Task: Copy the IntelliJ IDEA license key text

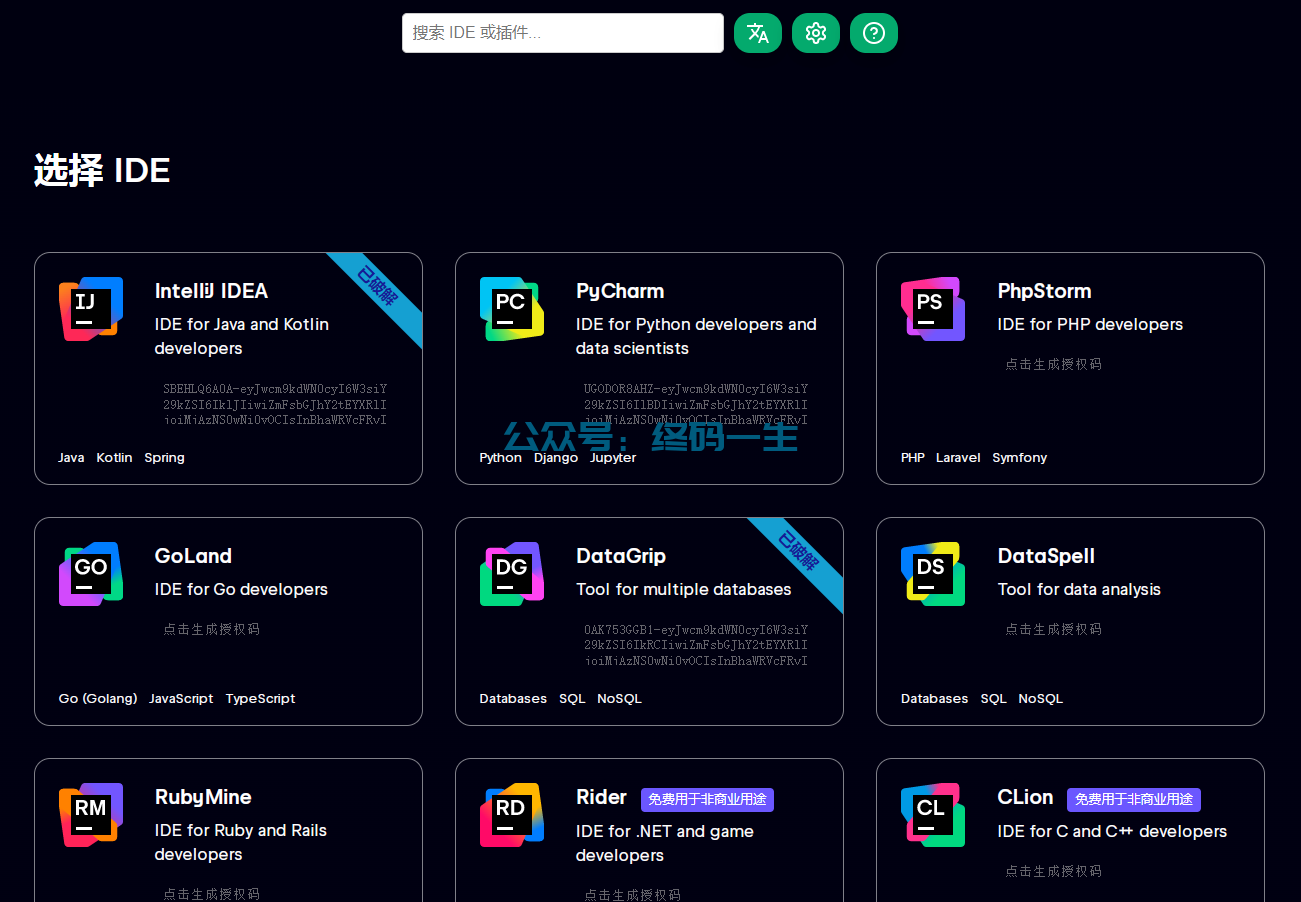Action: [x=275, y=404]
